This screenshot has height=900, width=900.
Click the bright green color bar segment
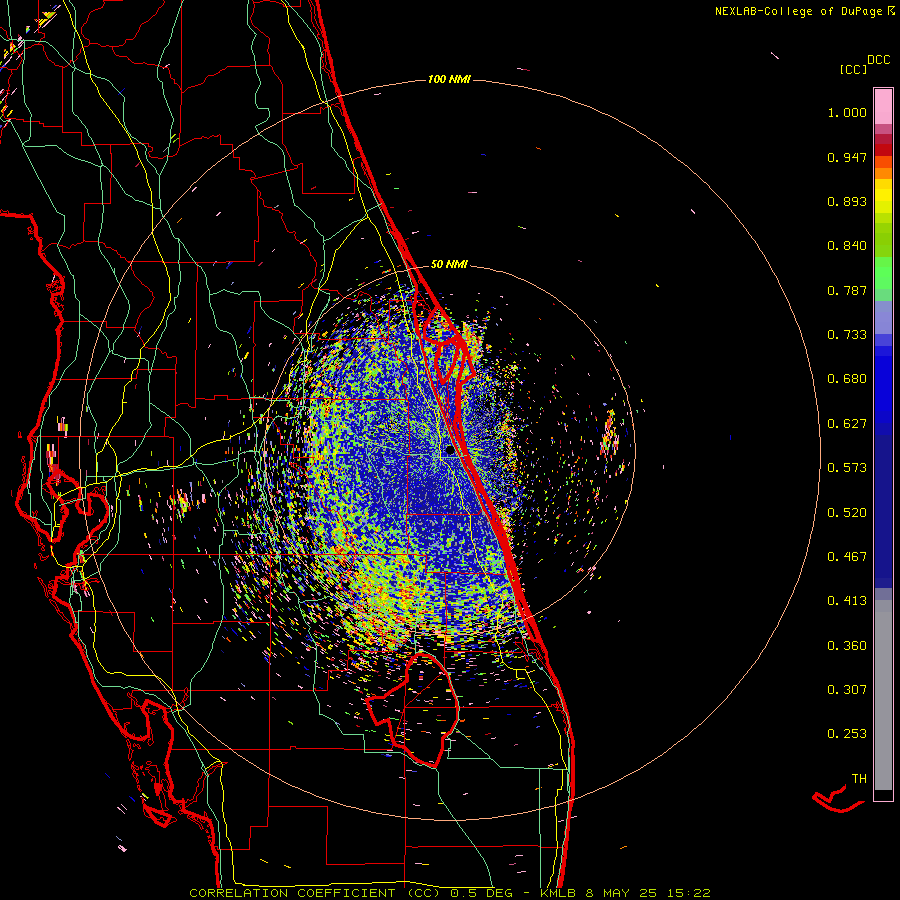(x=883, y=273)
